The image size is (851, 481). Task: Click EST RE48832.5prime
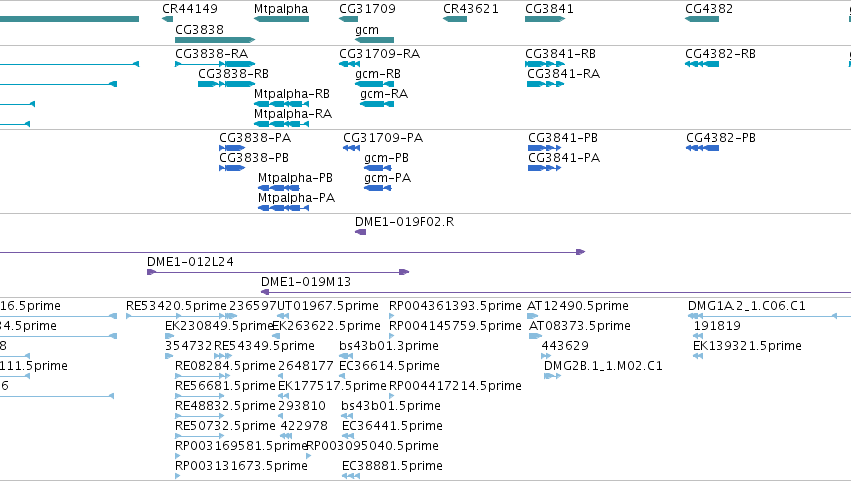(225, 407)
